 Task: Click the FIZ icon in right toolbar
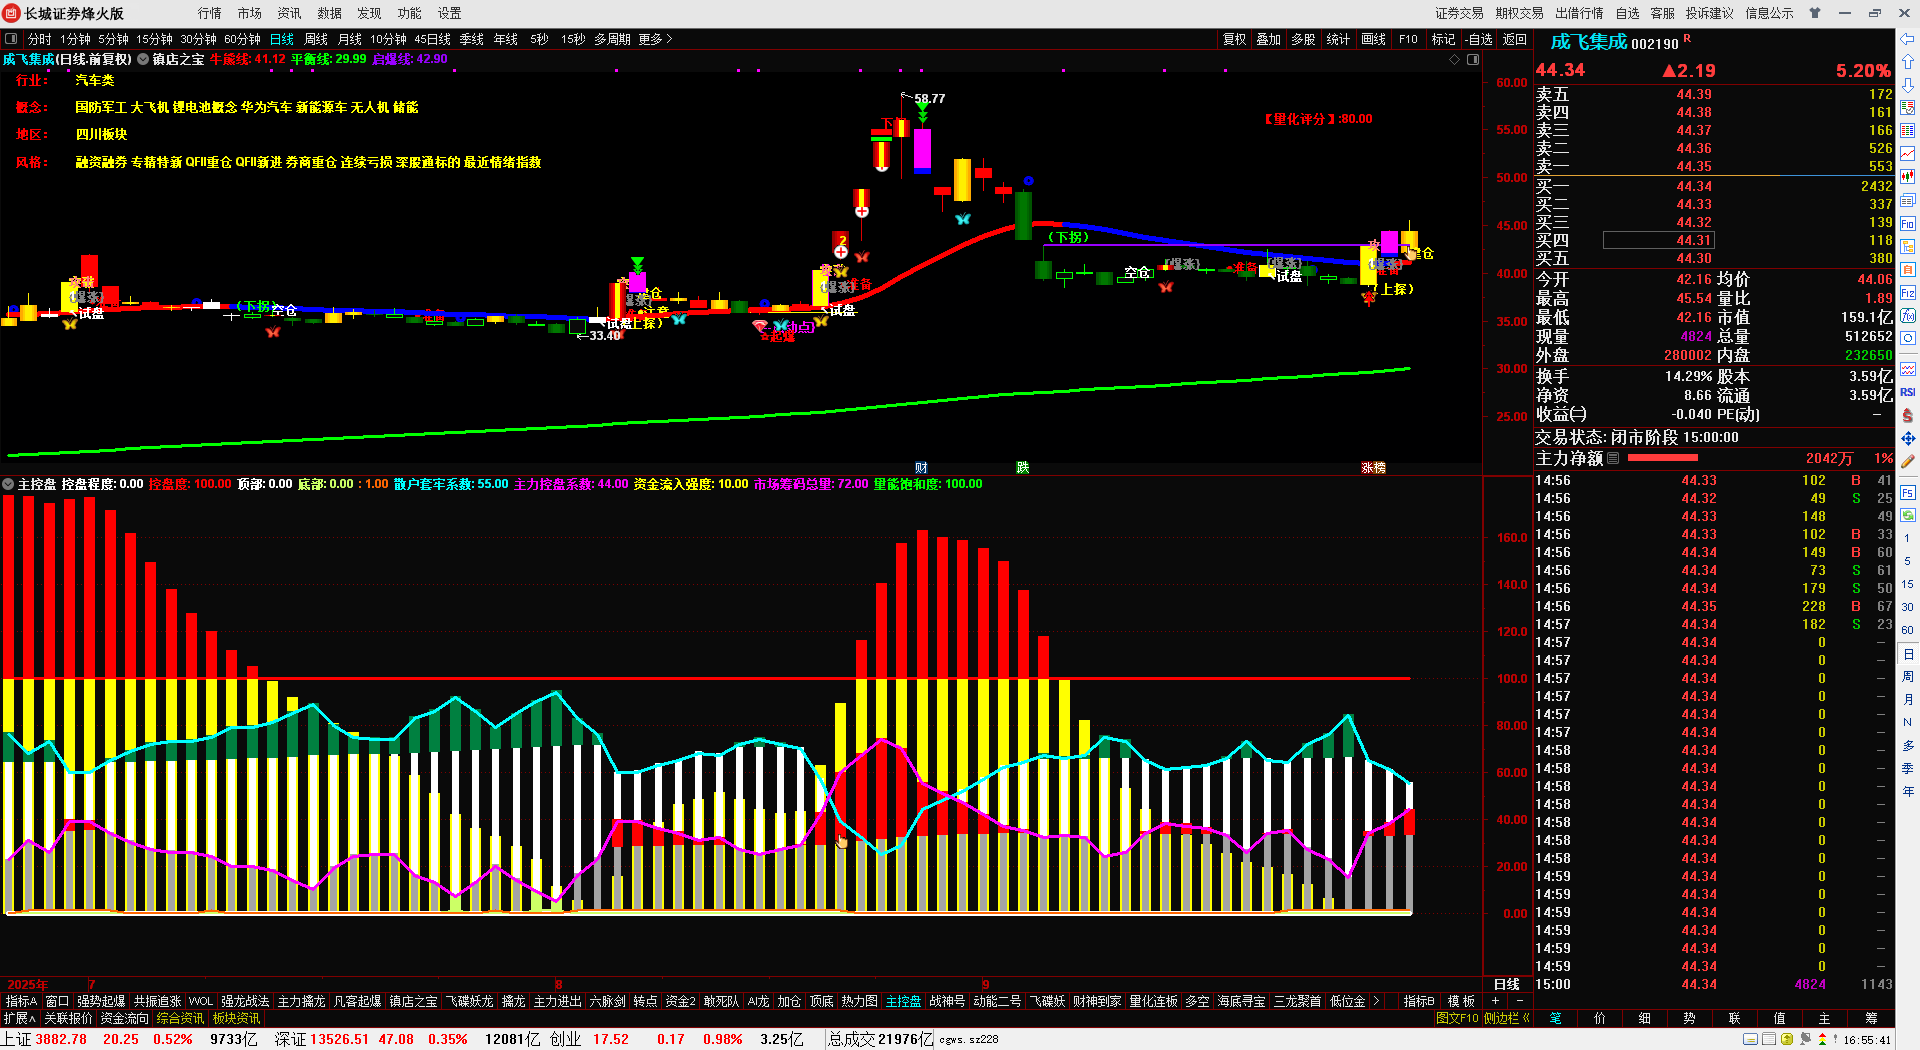[1908, 293]
